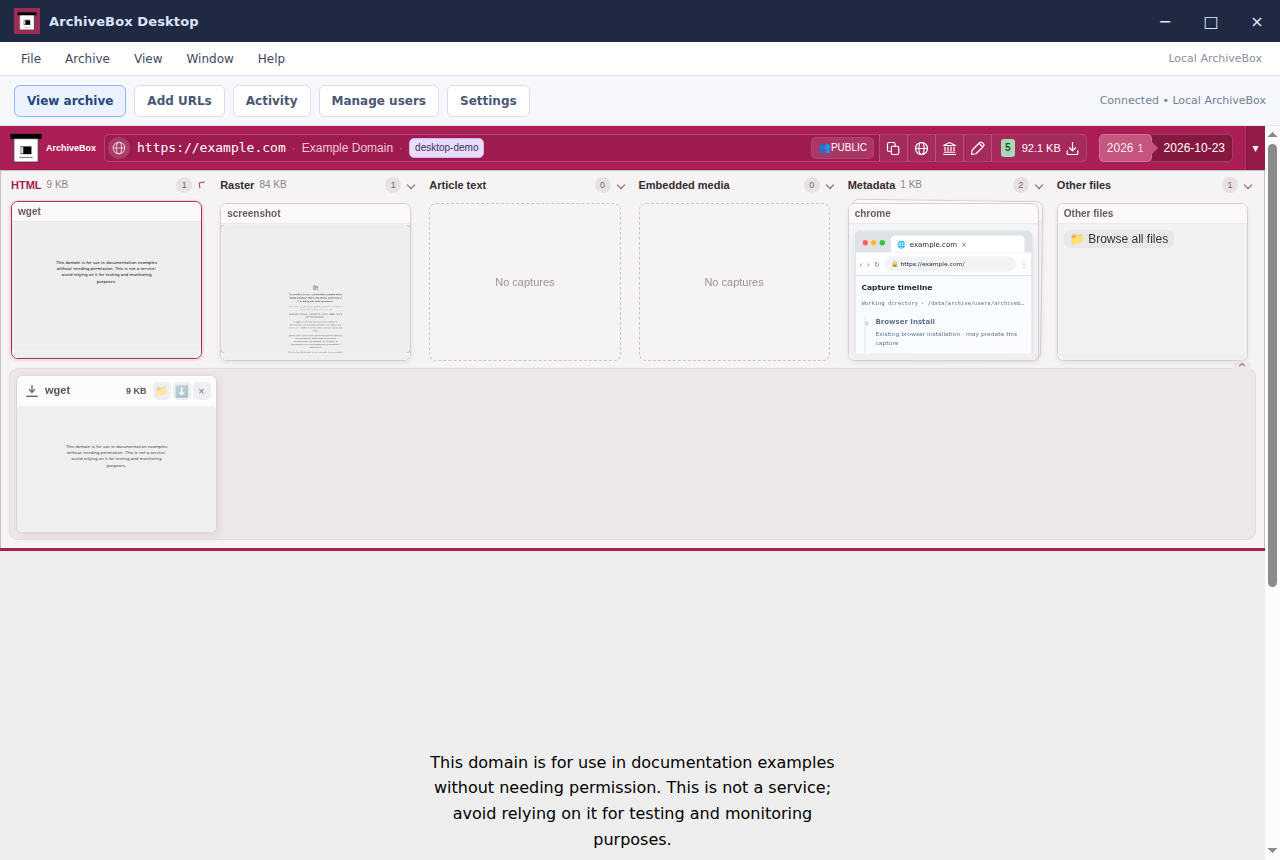Viewport: 1280px width, 860px height.
Task: Click Browse all files
Action: pos(1119,239)
